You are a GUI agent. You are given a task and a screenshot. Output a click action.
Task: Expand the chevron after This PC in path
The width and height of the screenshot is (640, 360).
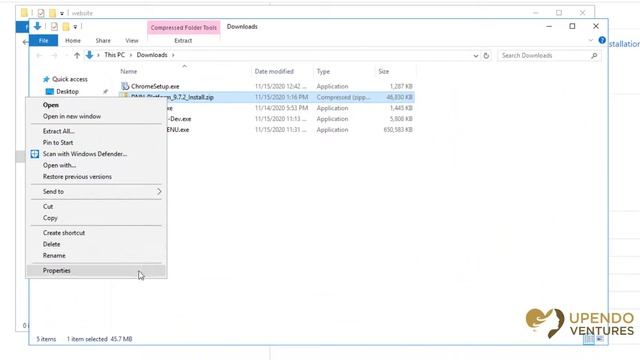click(x=131, y=55)
